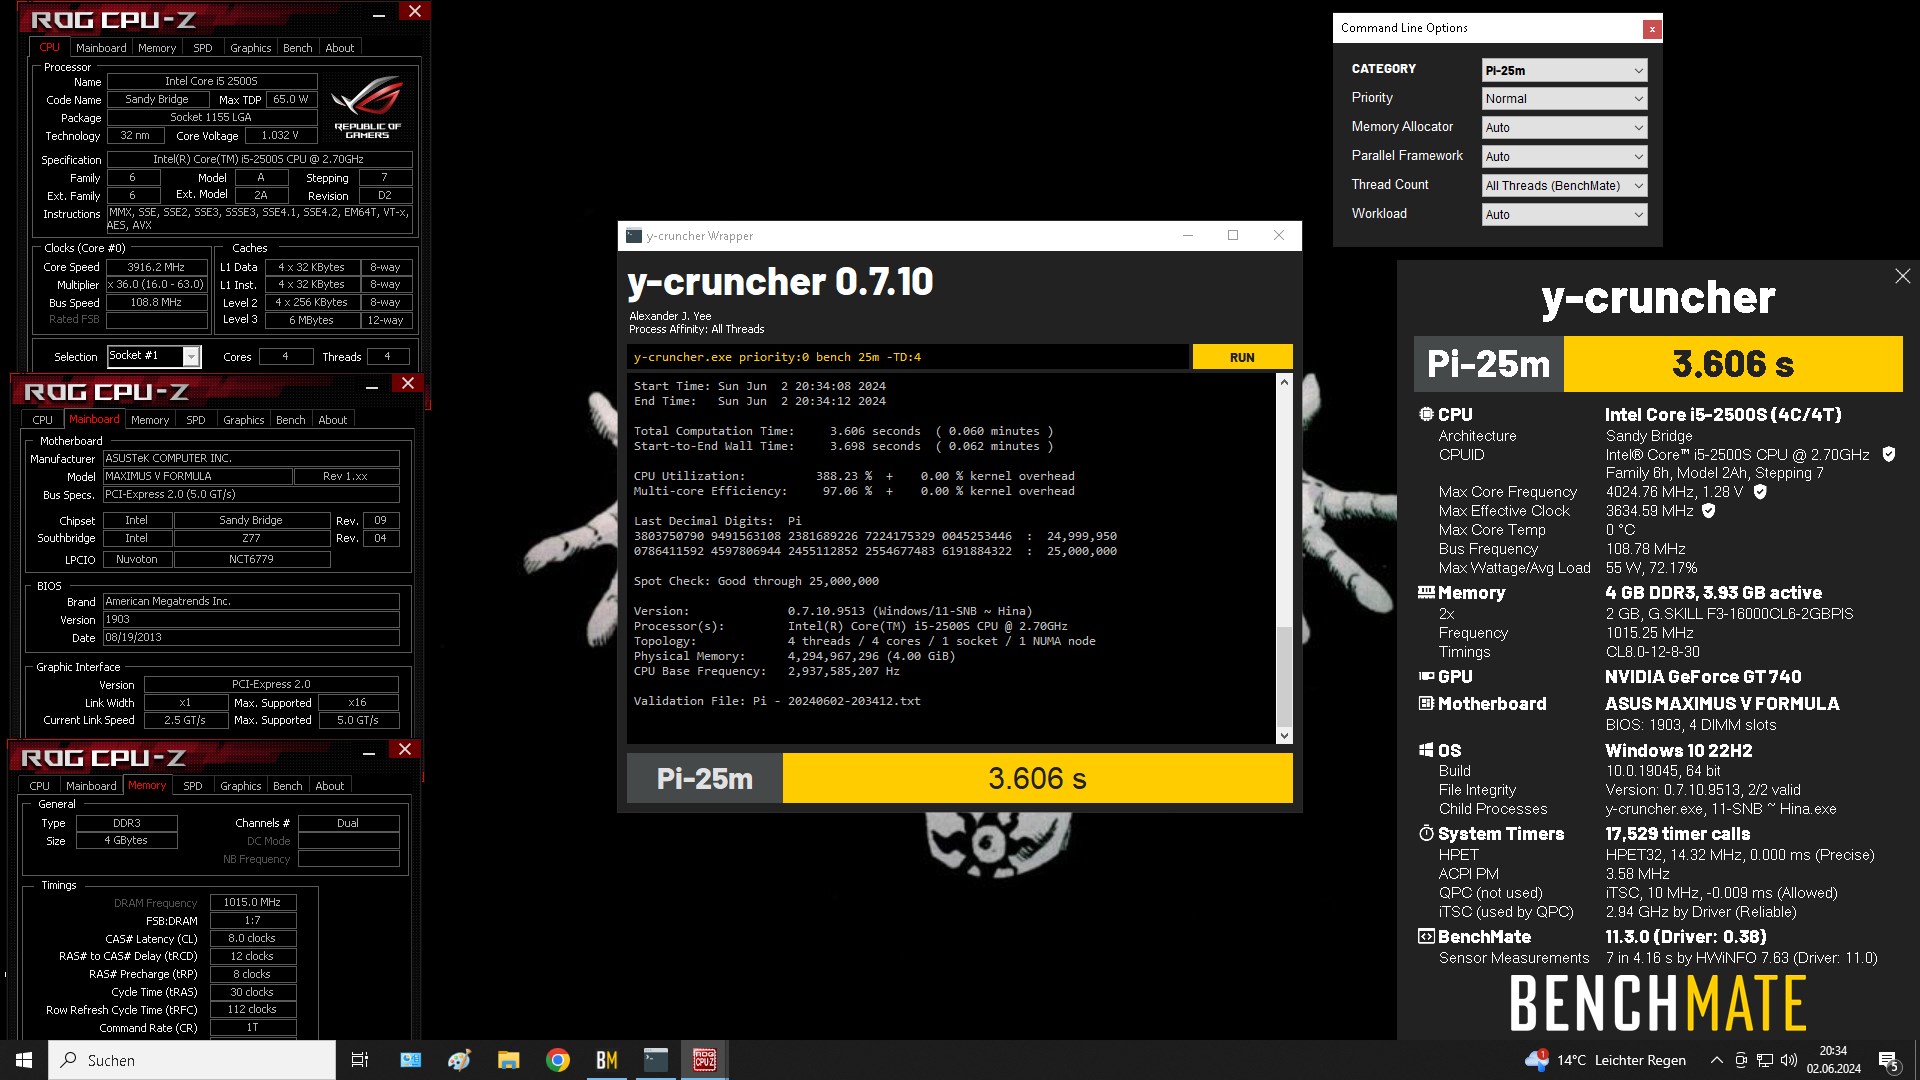Open BenchMate from the taskbar
This screenshot has height=1080, width=1920.
pos(607,1060)
